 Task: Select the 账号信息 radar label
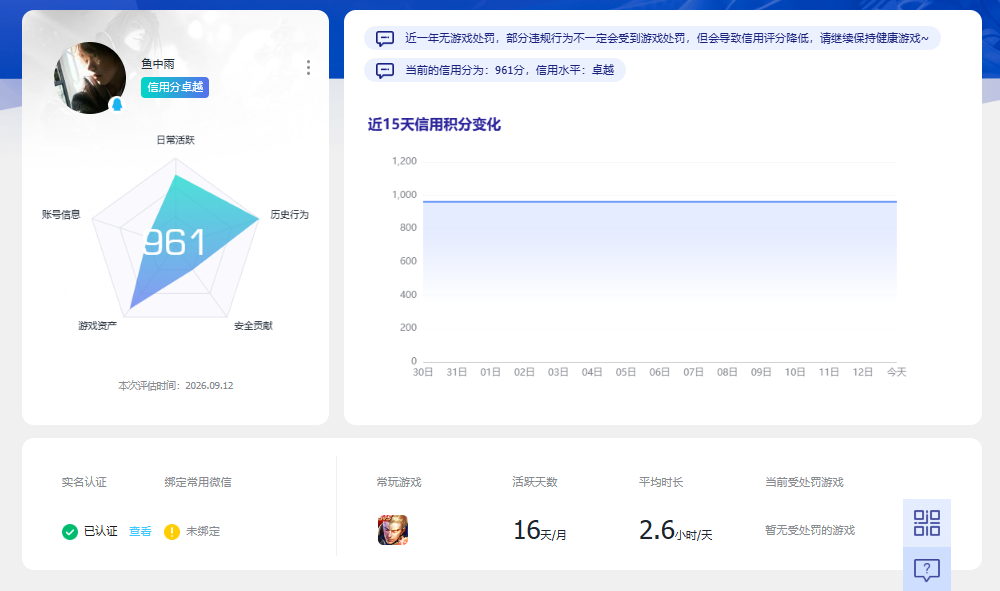pyautogui.click(x=61, y=214)
